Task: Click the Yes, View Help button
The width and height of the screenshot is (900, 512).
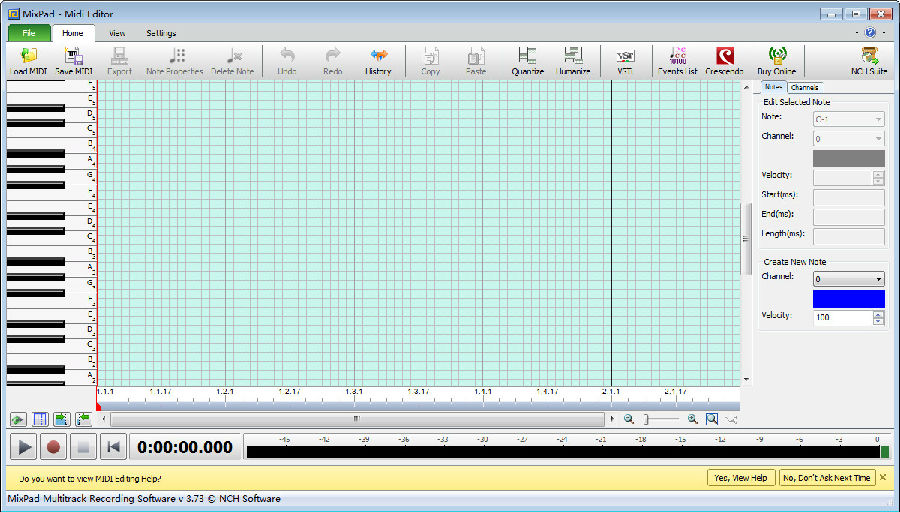Action: point(741,478)
